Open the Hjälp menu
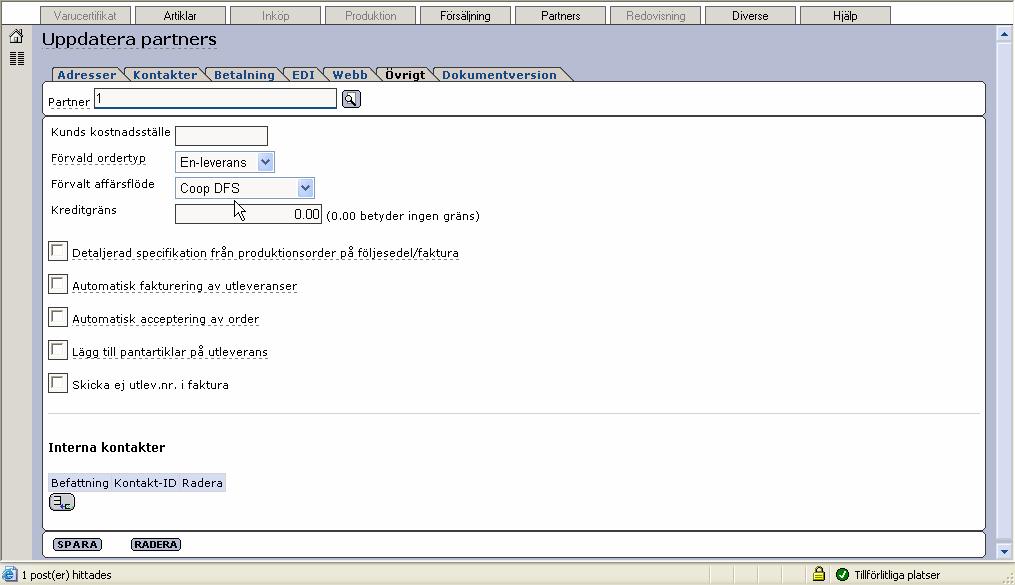1015x585 pixels. point(845,16)
